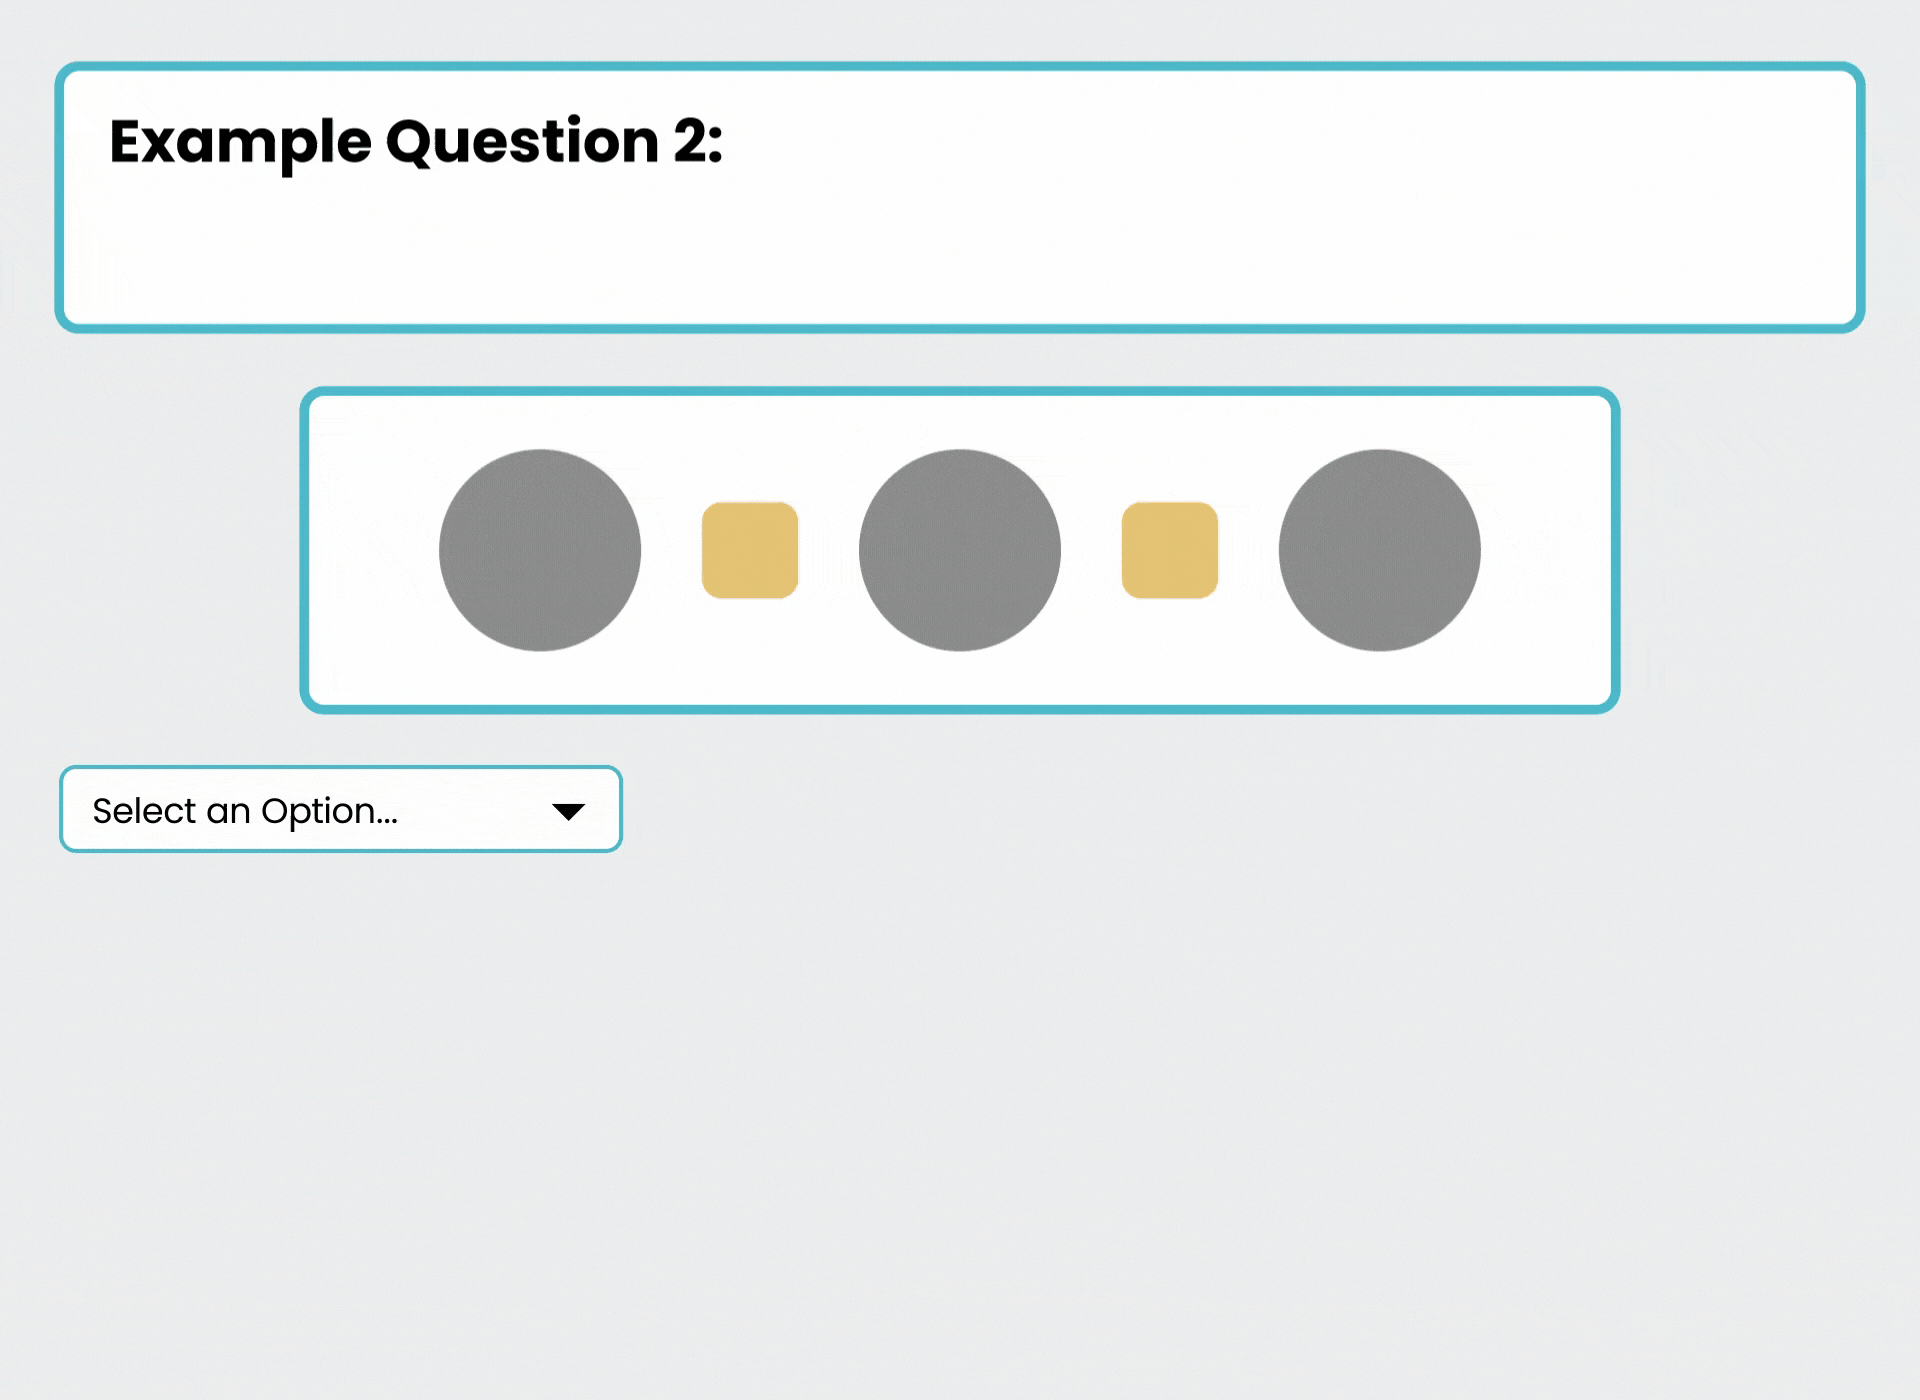Click the Select an Option placeholder text
The height and width of the screenshot is (1400, 1920).
pos(245,811)
